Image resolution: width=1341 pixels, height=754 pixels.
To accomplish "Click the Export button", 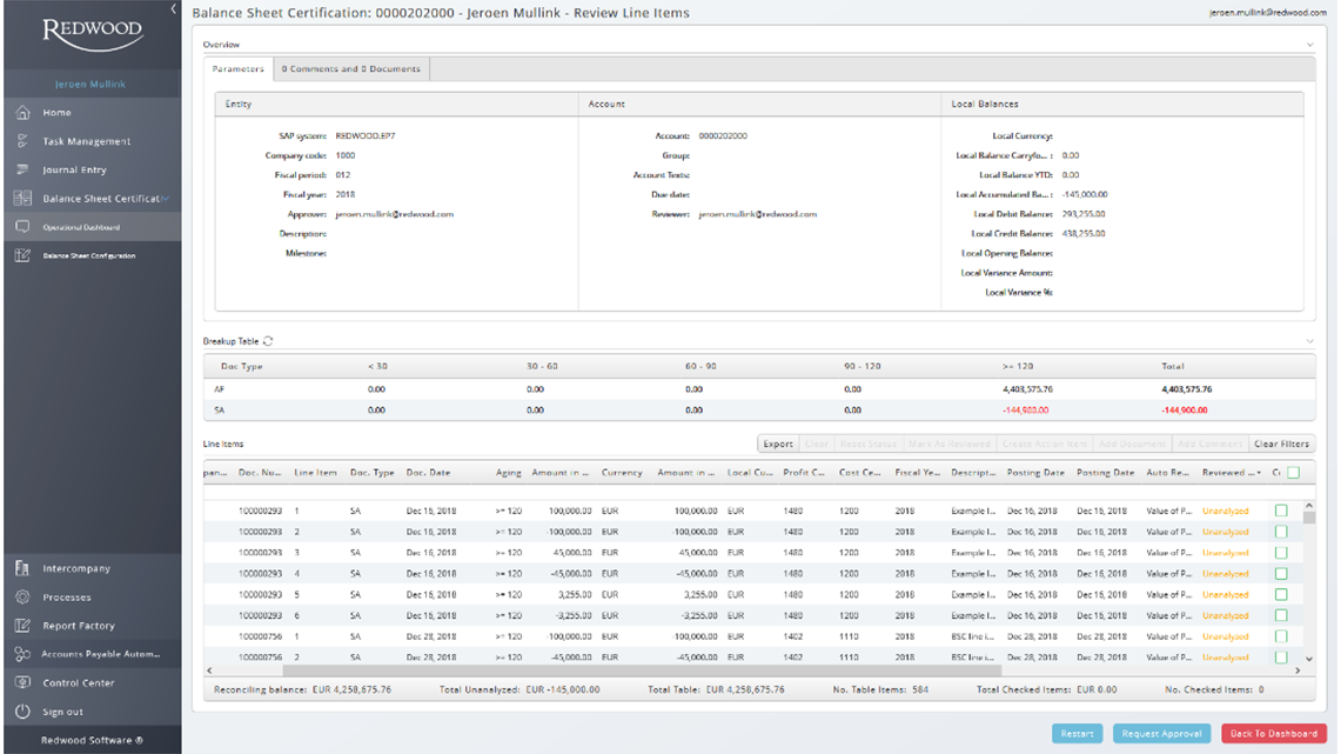I will pos(777,444).
